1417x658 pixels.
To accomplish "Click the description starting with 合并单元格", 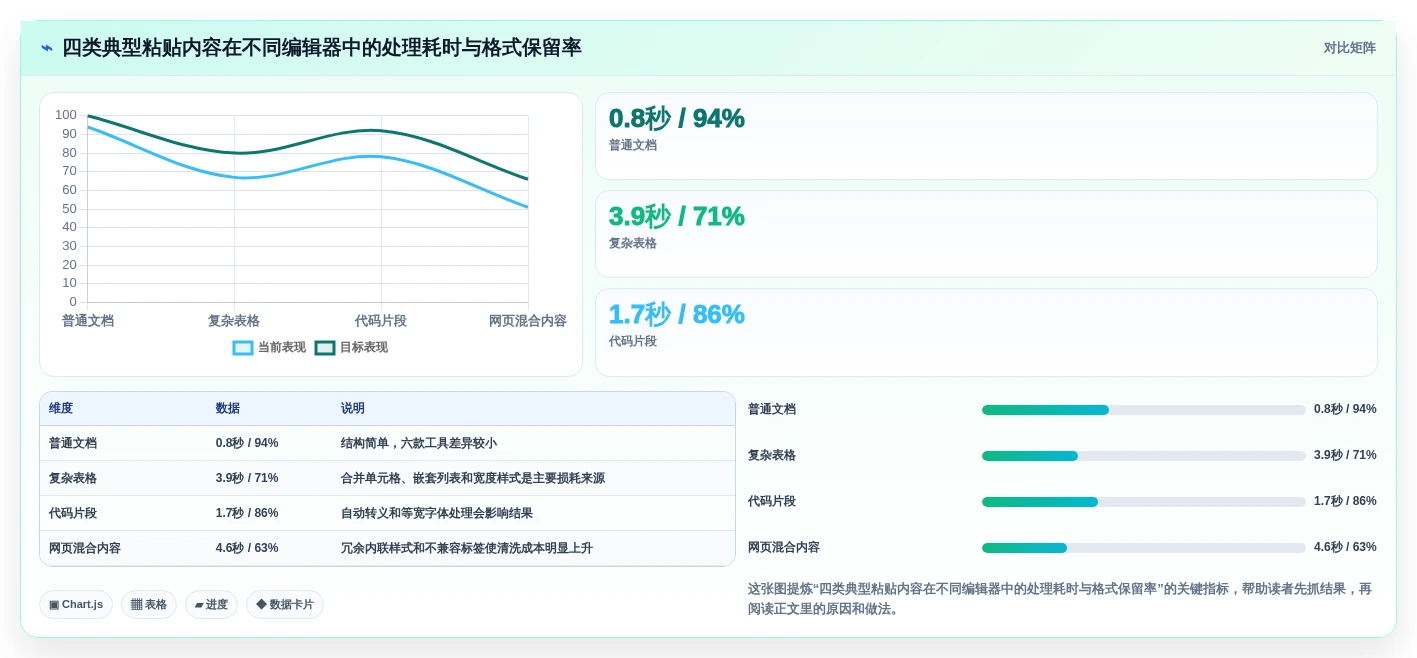I will tap(473, 478).
